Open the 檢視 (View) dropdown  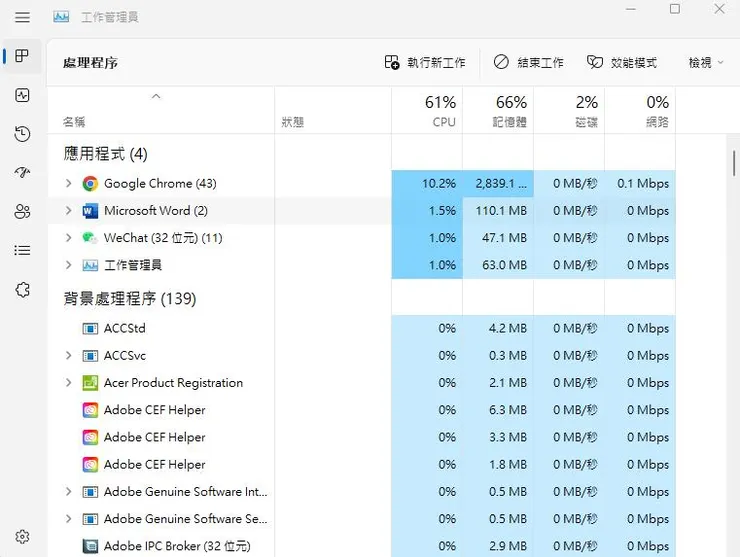706,62
